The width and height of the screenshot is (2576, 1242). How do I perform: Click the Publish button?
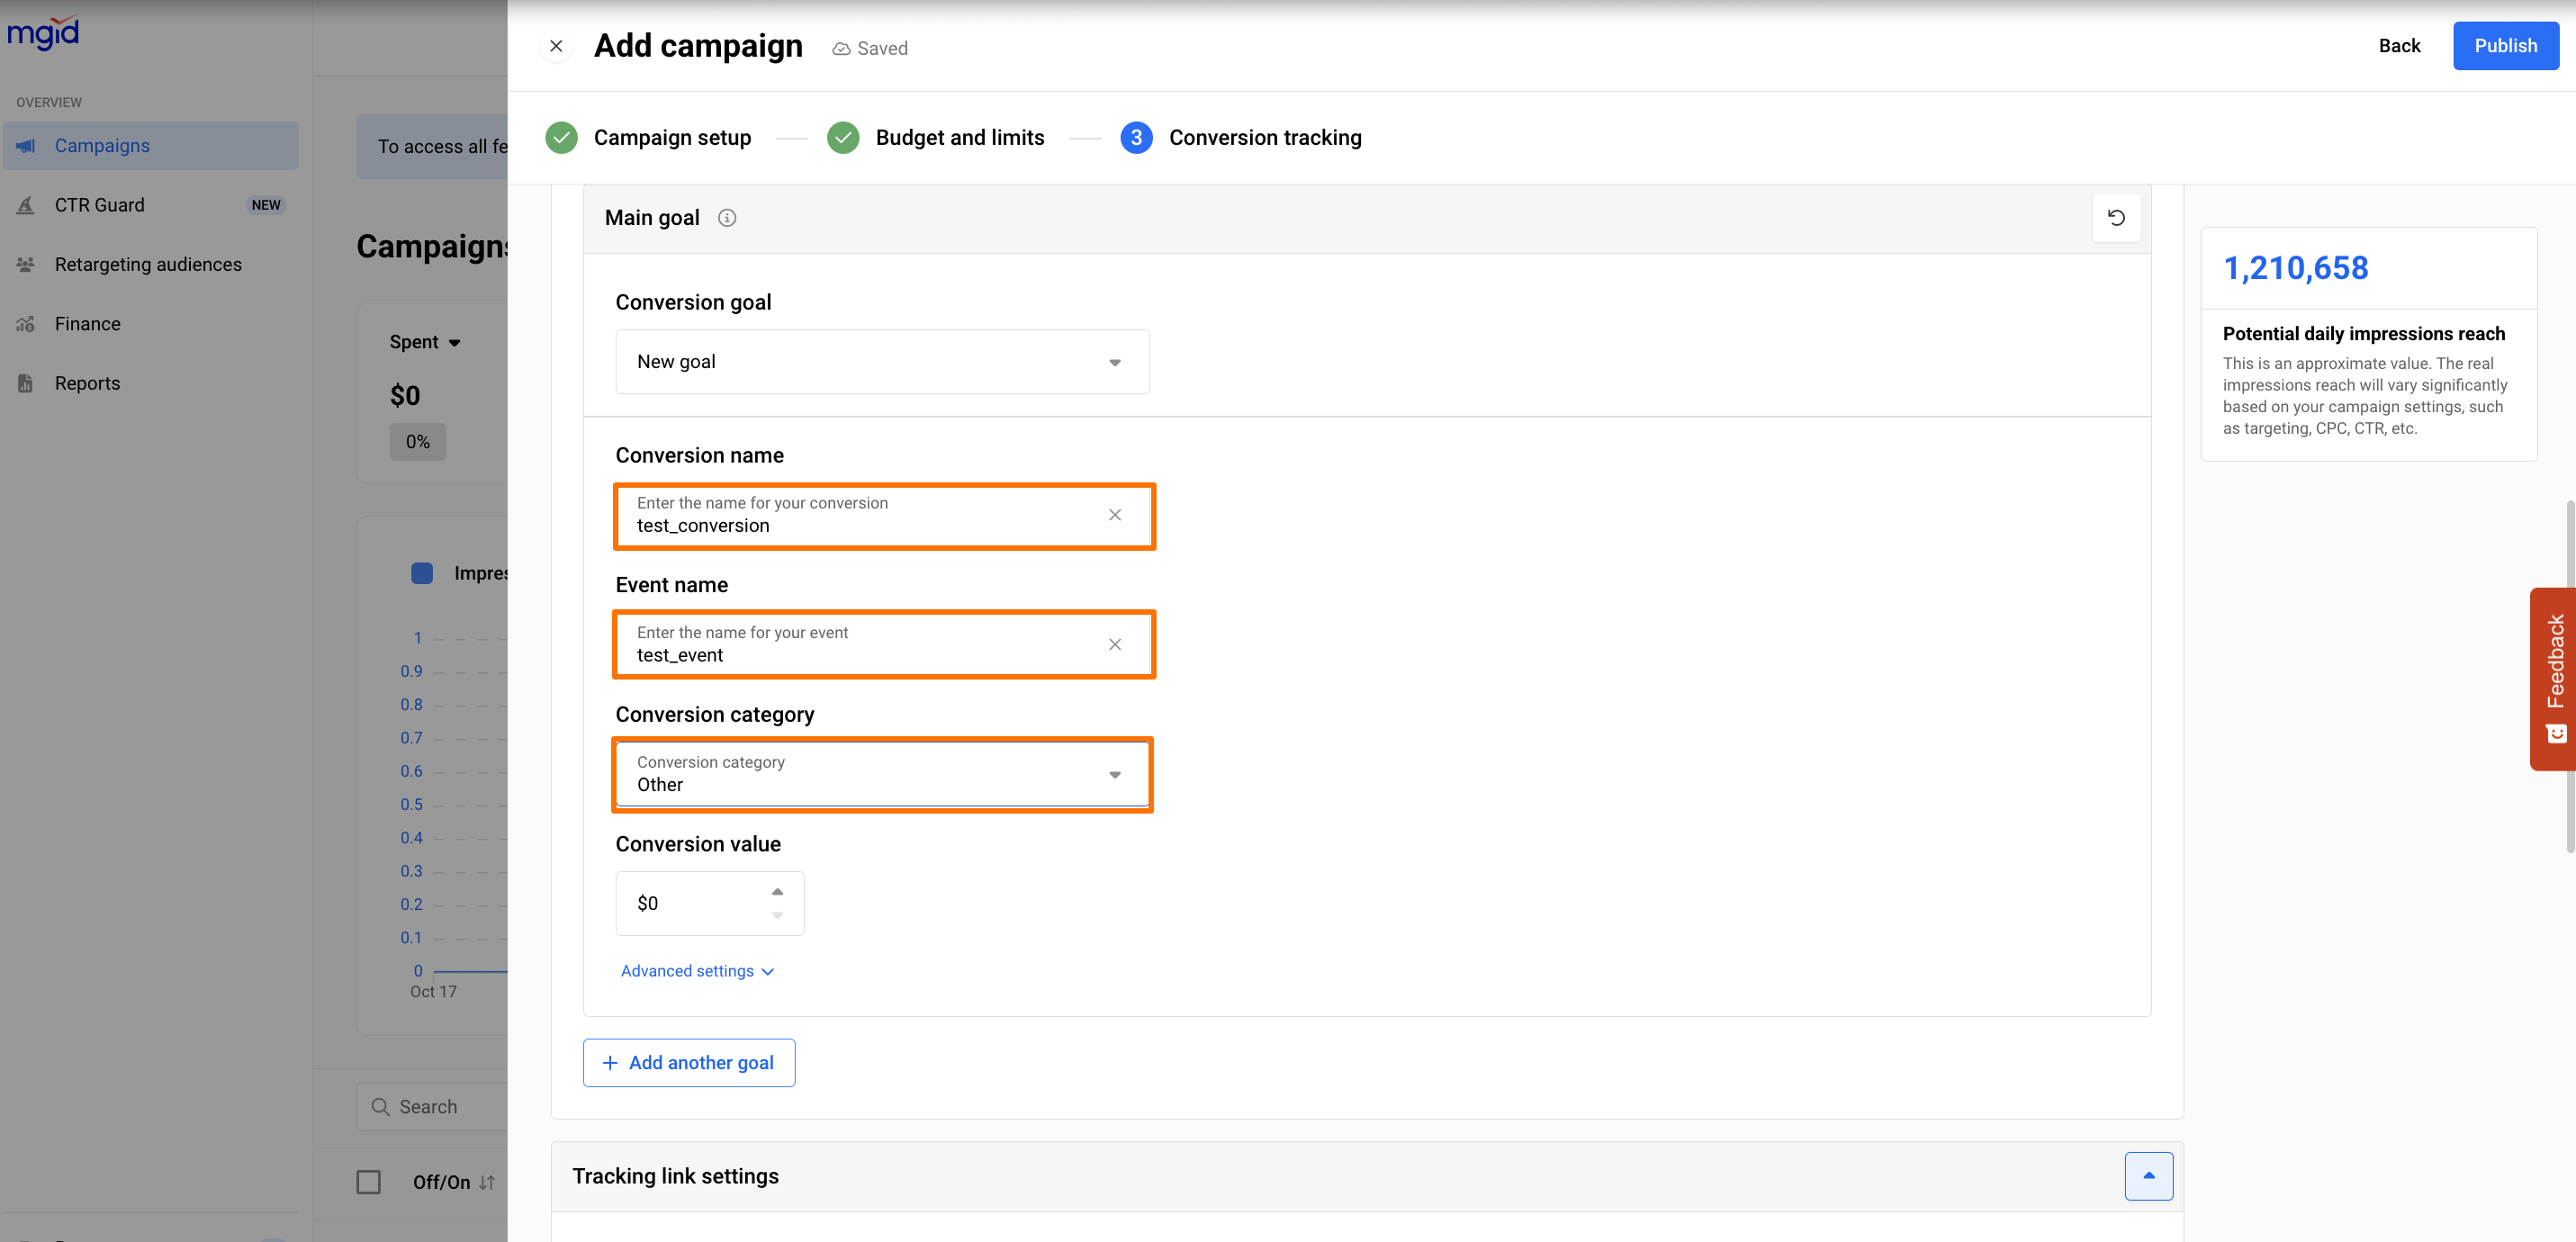[2505, 46]
